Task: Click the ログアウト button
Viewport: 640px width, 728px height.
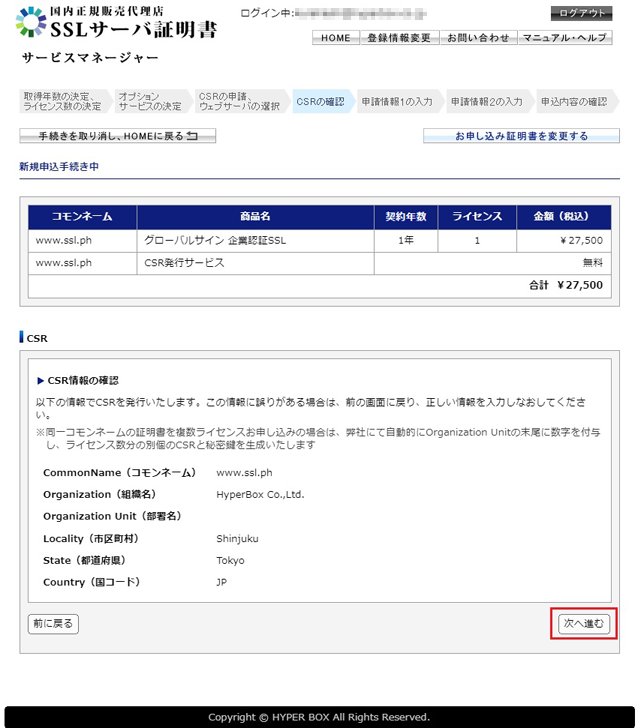Action: tap(581, 13)
